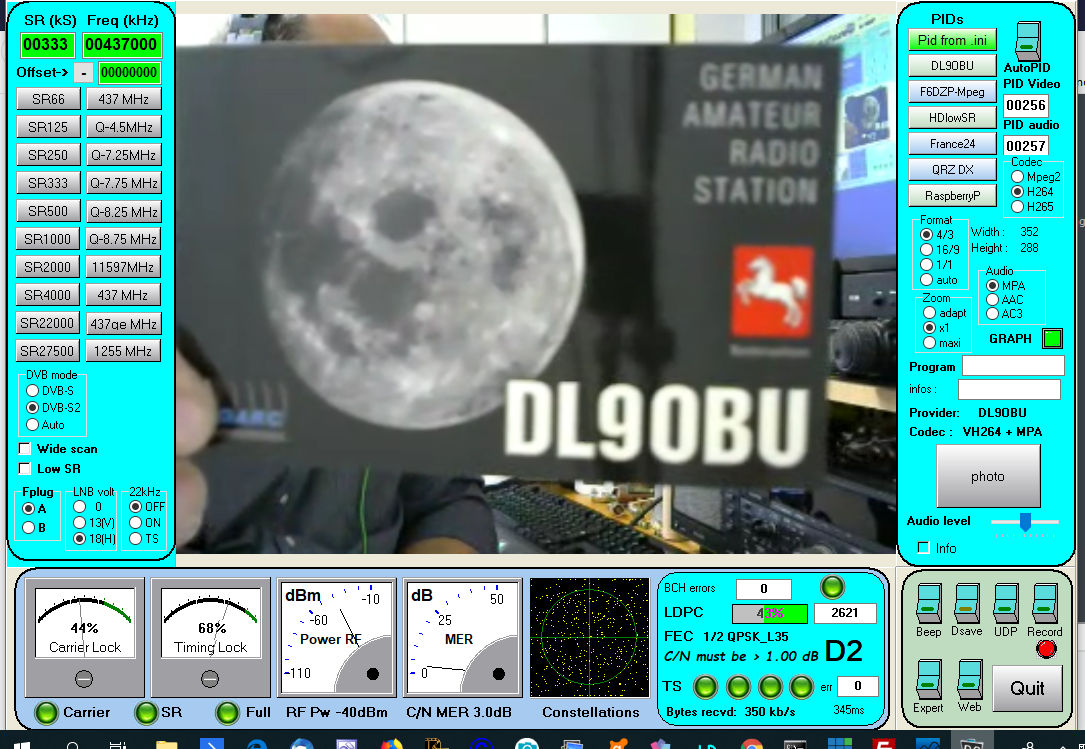Image resolution: width=1085 pixels, height=749 pixels.
Task: Click the Program text field
Action: click(1012, 366)
